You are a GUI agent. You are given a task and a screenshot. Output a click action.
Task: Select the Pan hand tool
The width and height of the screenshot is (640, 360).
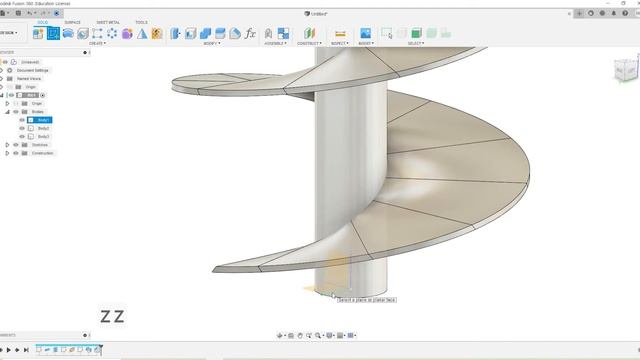point(300,336)
